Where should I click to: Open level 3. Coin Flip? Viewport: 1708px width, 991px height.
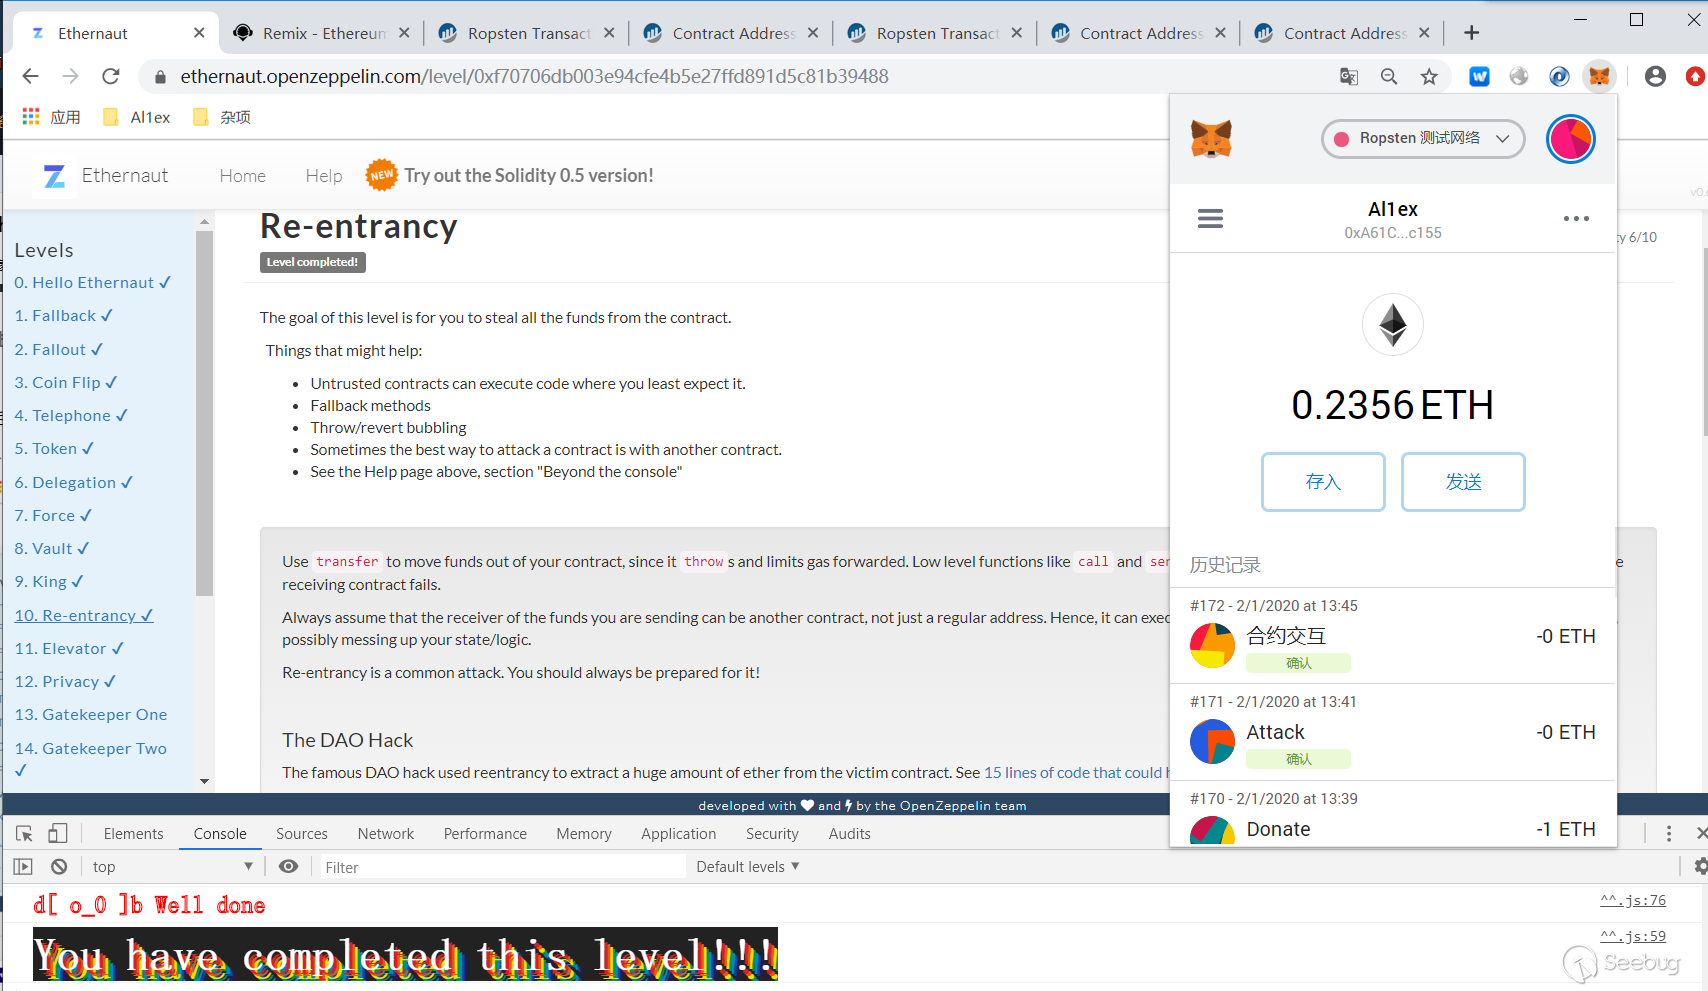tap(66, 383)
